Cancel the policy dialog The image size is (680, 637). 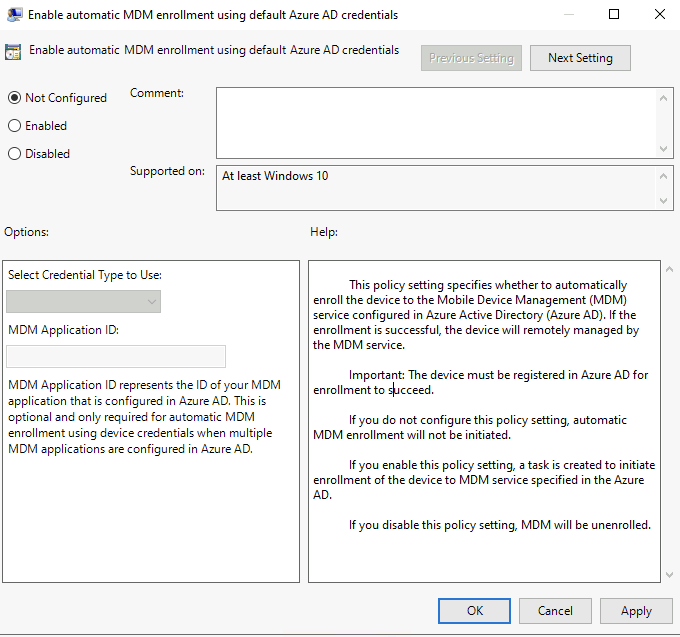point(555,611)
